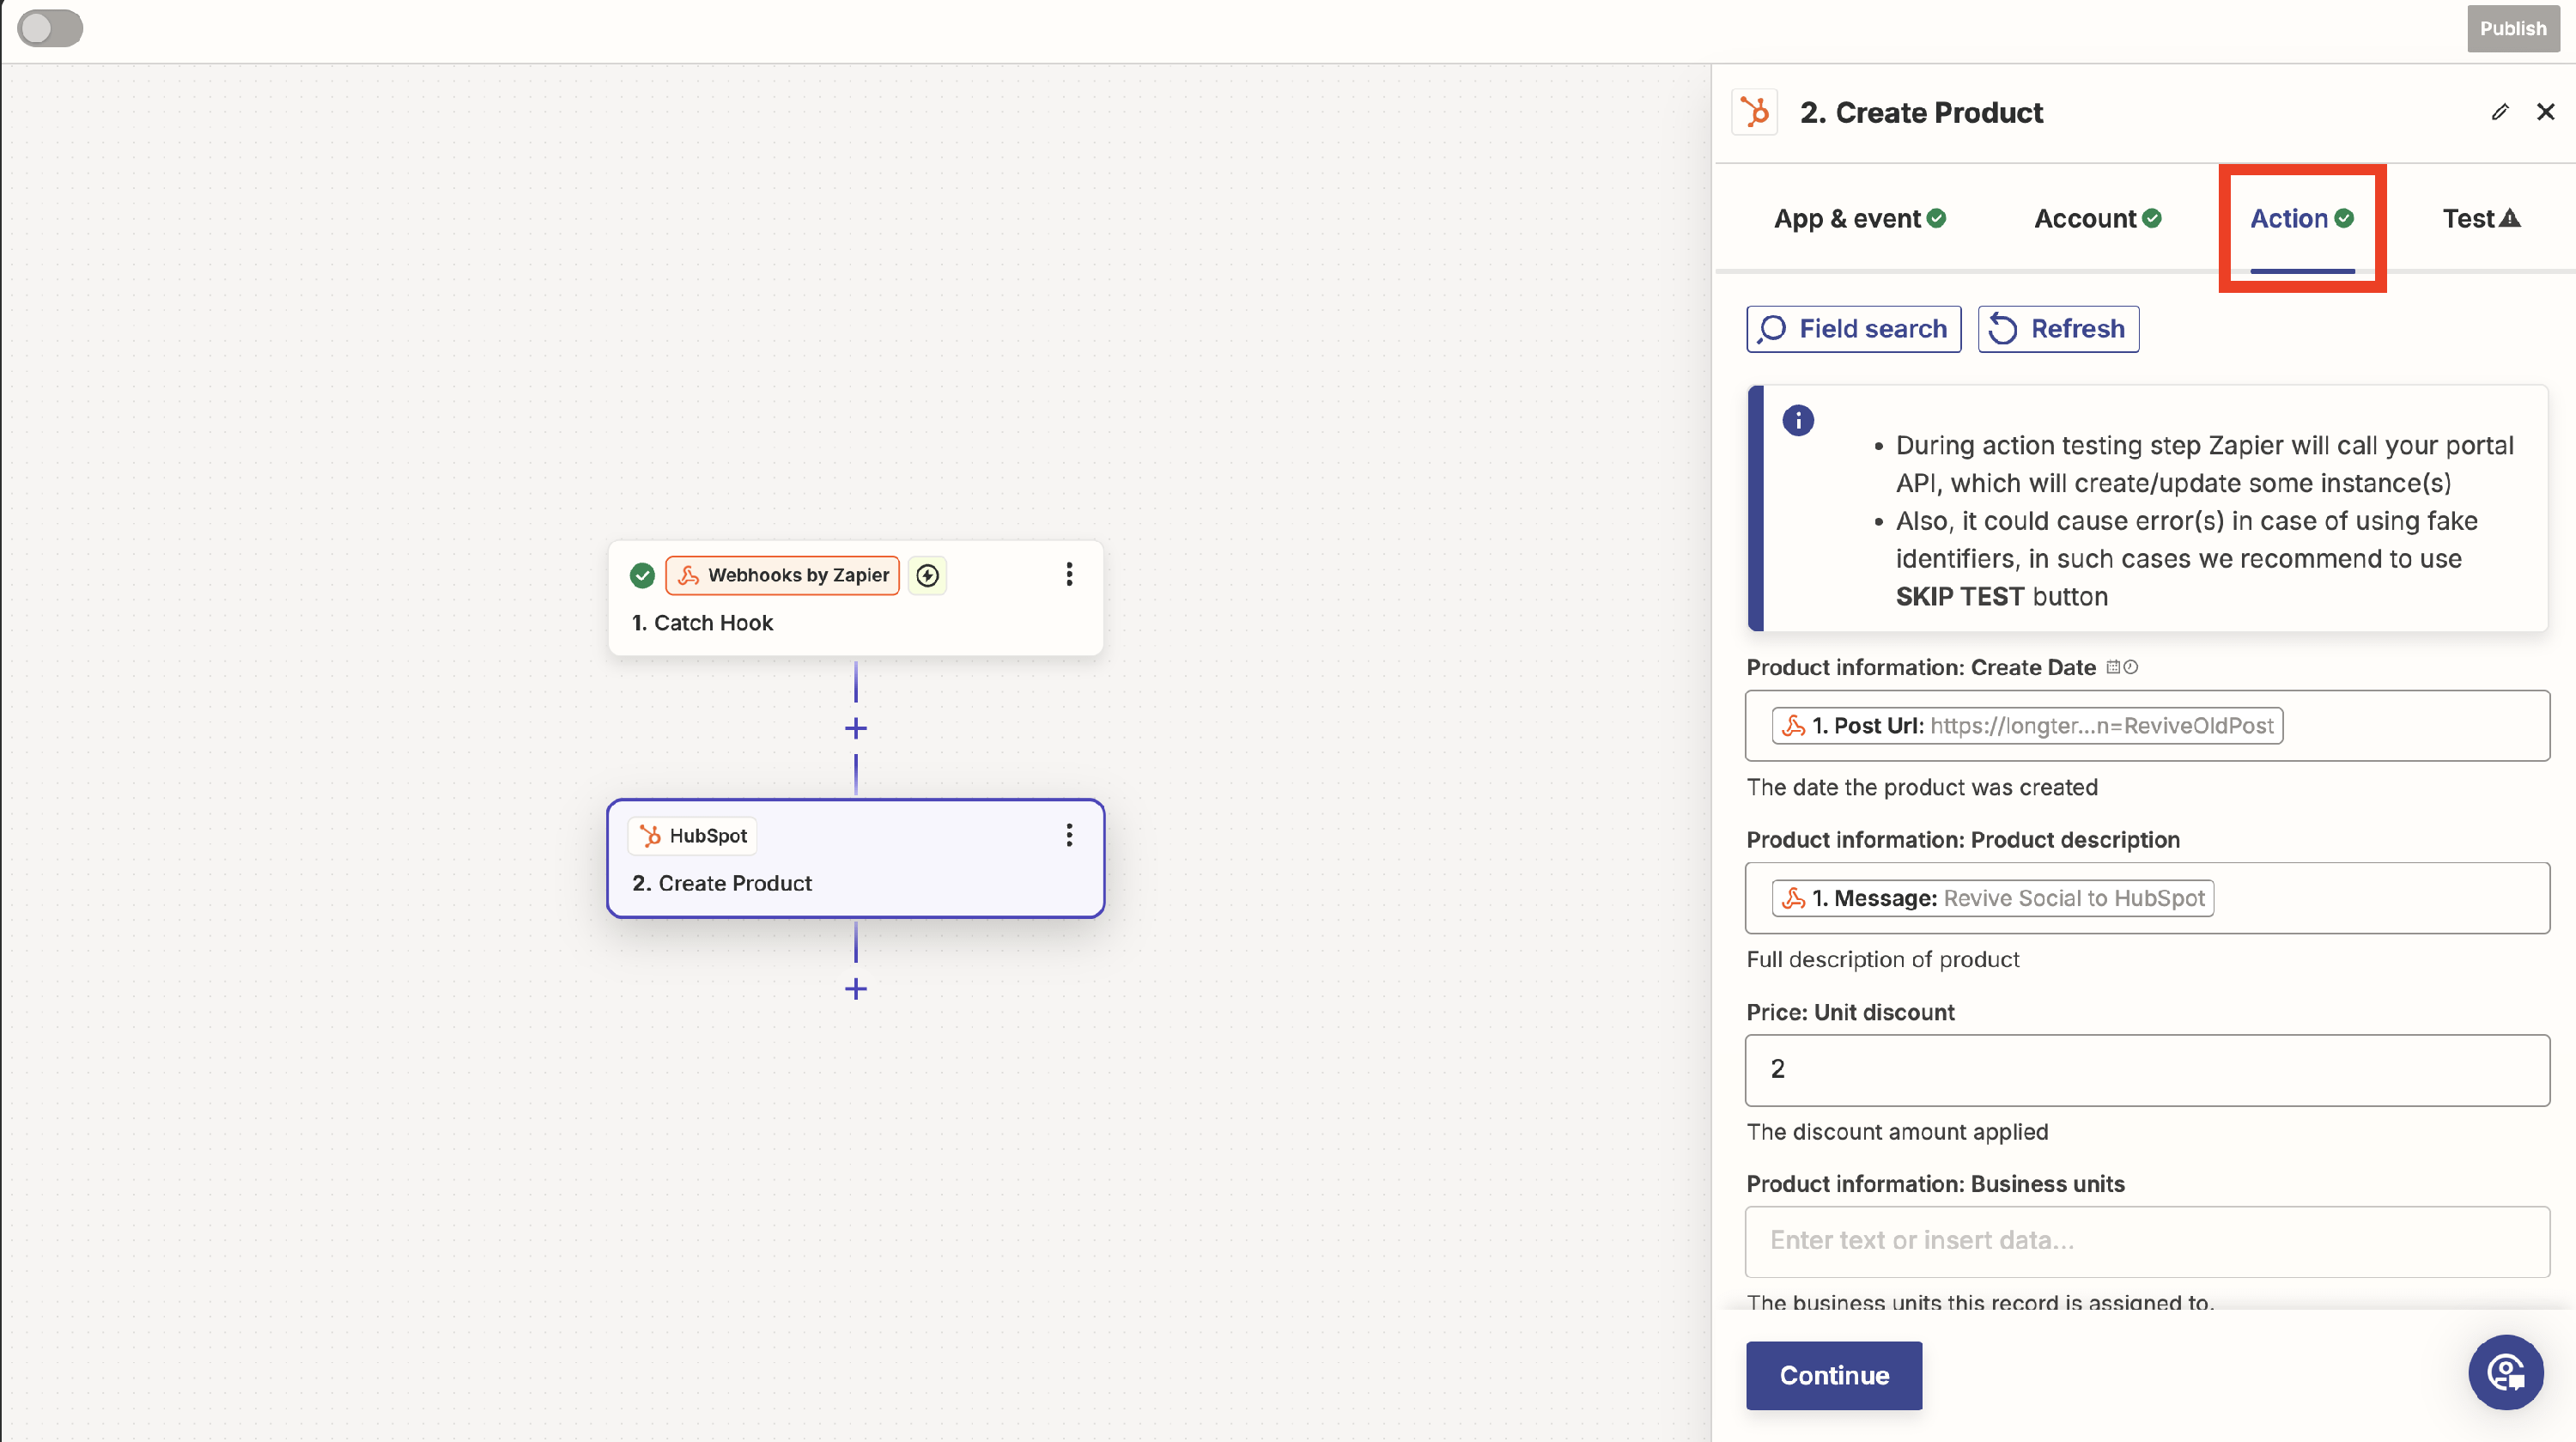The image size is (2576, 1442).
Task: Click the HubSpot logo in panel header
Action: 1754,112
